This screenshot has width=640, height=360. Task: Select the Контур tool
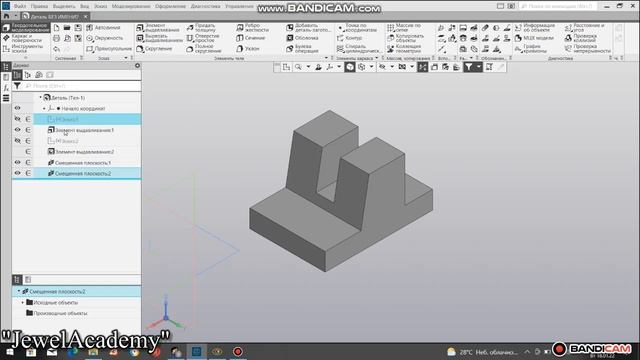click(x=349, y=38)
